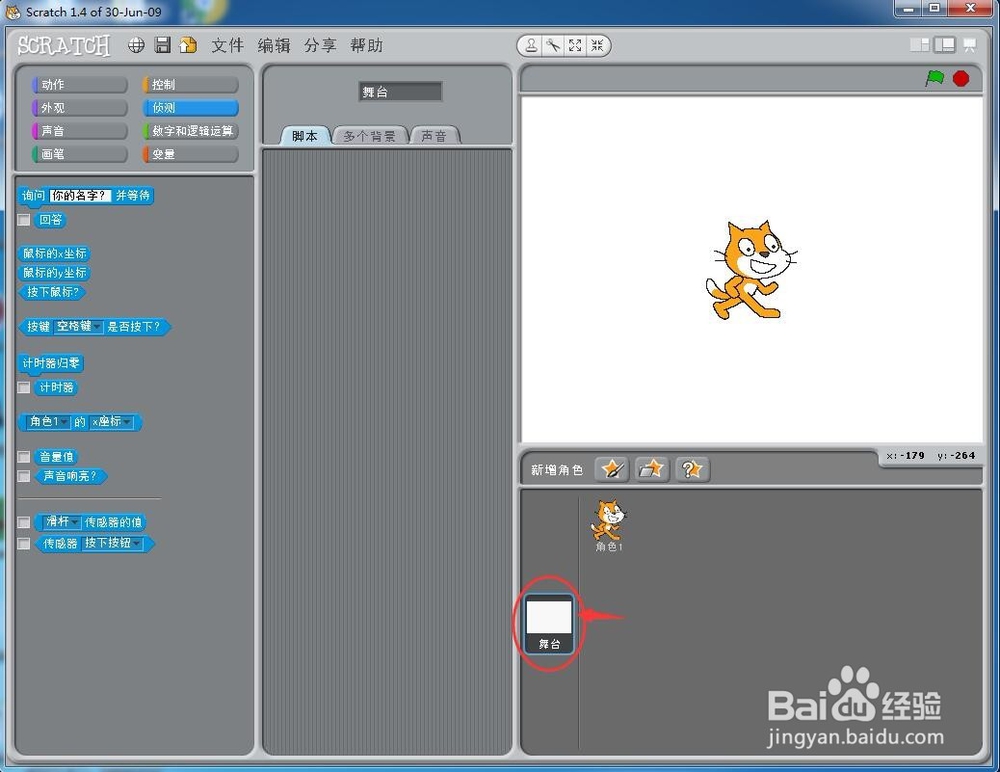1000x772 pixels.
Task: Click the 鼠标的y坐标 block
Action: 55,272
